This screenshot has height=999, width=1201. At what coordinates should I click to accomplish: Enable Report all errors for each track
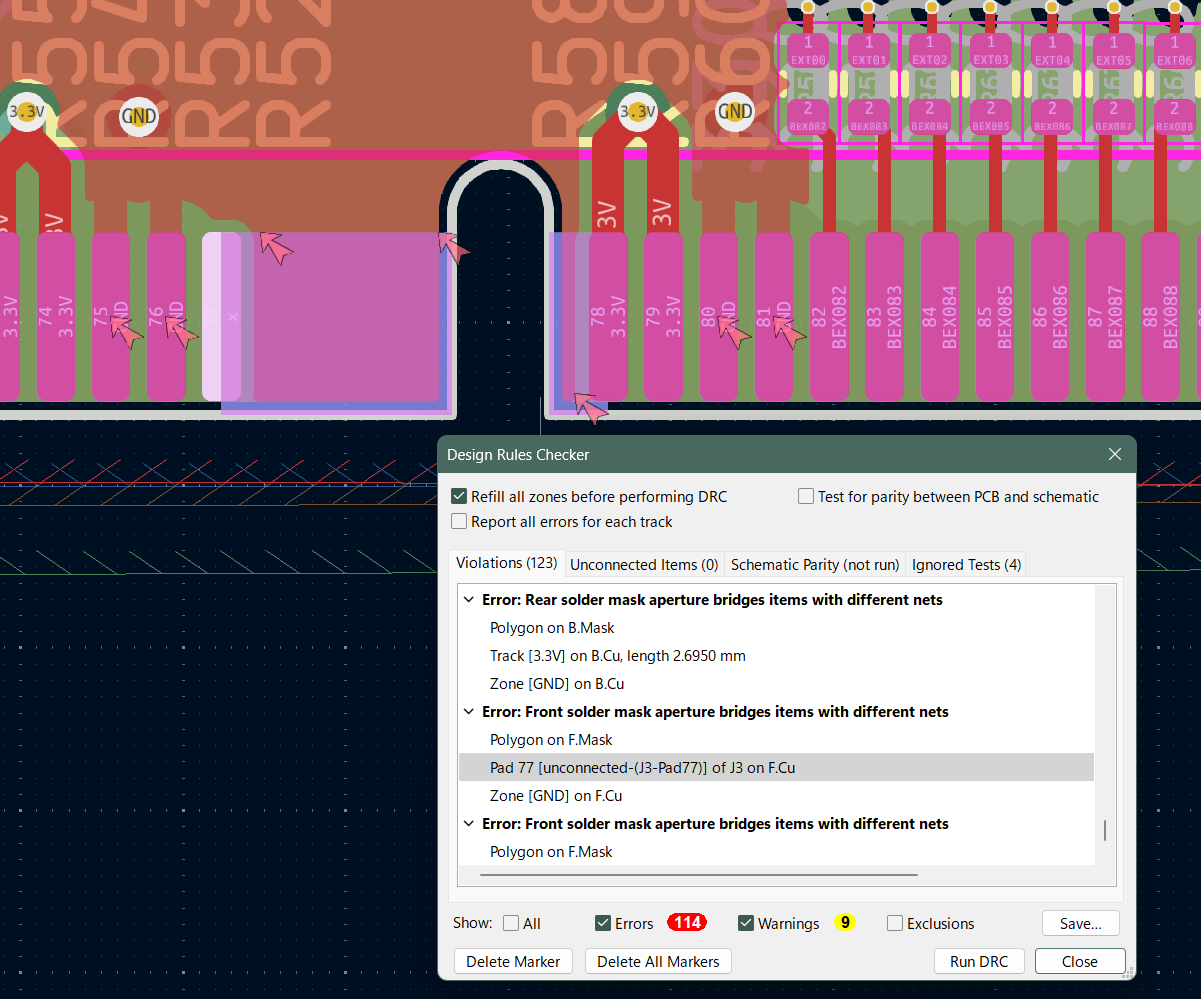(459, 522)
